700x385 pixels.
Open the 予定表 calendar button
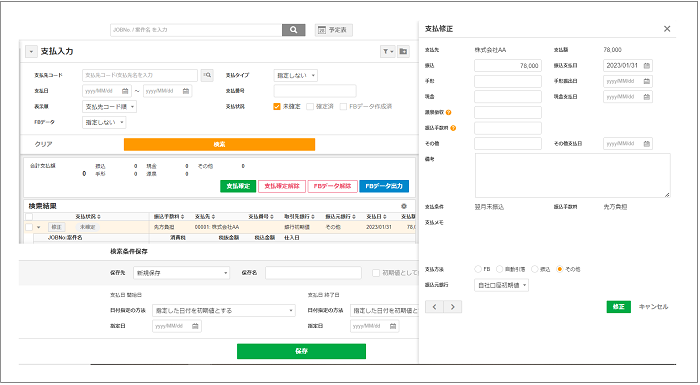pyautogui.click(x=333, y=30)
